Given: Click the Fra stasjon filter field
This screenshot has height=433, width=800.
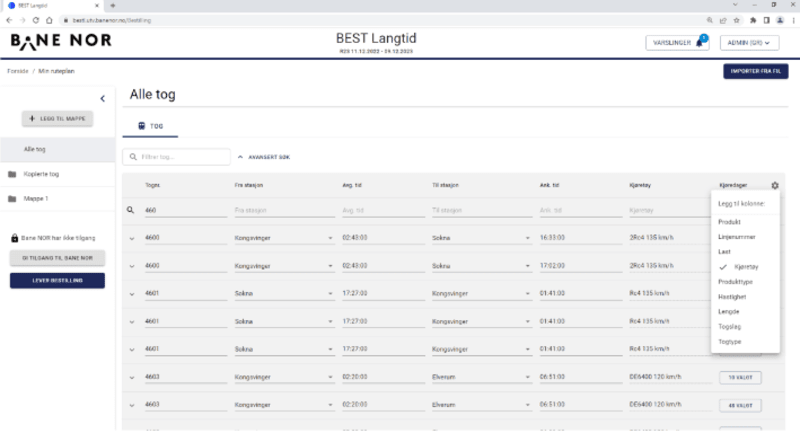Looking at the screenshot, I should (285, 210).
